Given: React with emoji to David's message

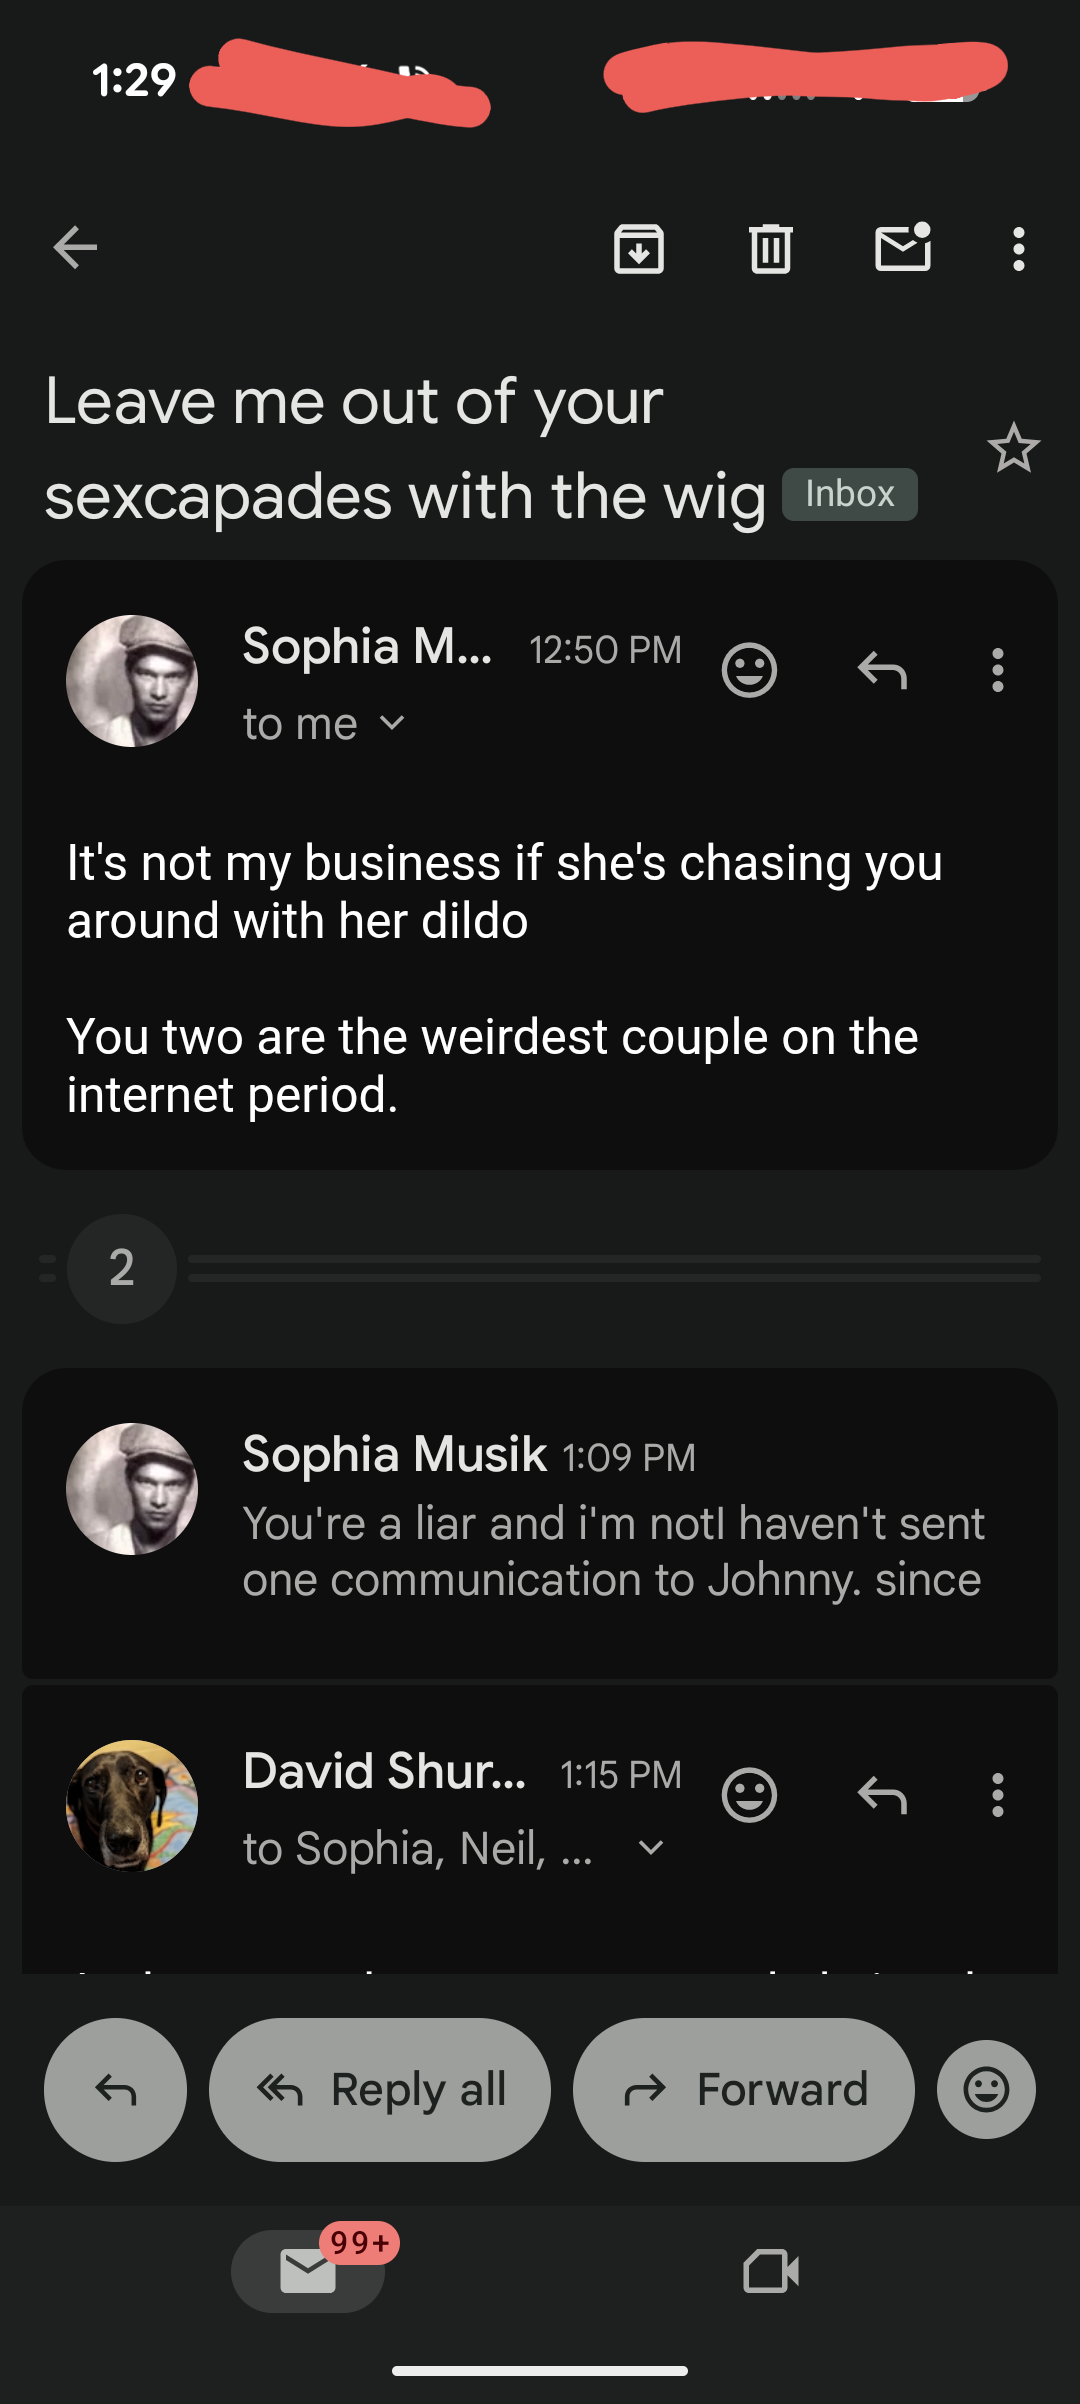Looking at the screenshot, I should (x=749, y=1796).
